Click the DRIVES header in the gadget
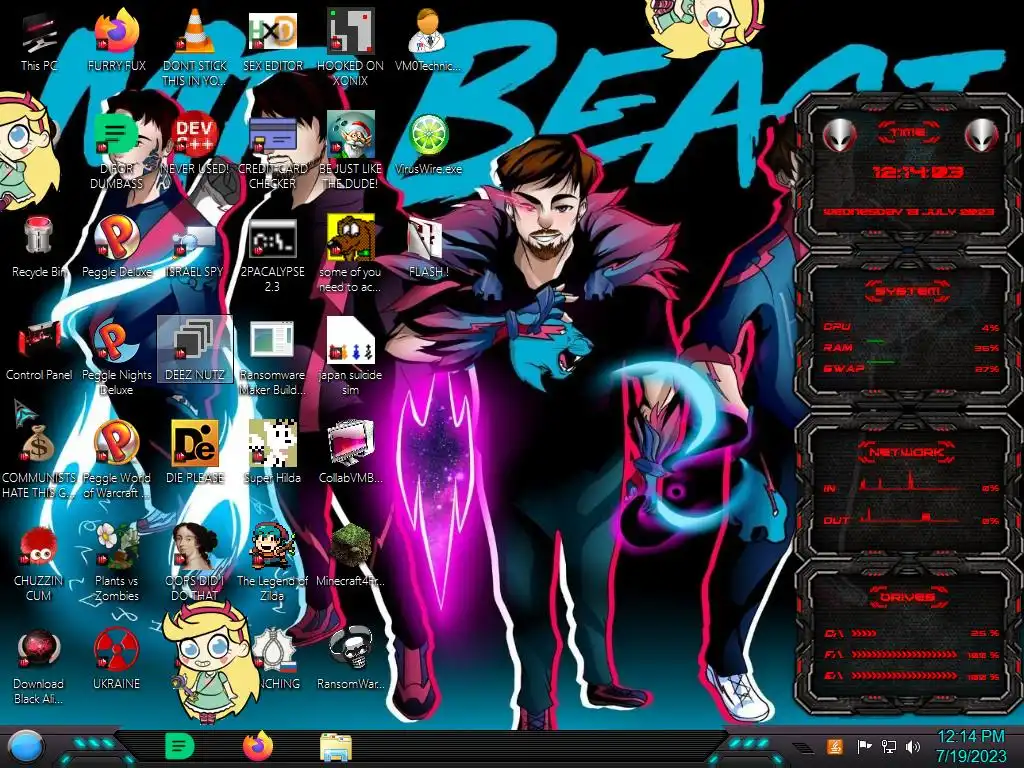Viewport: 1024px width, 768px height. (x=906, y=597)
